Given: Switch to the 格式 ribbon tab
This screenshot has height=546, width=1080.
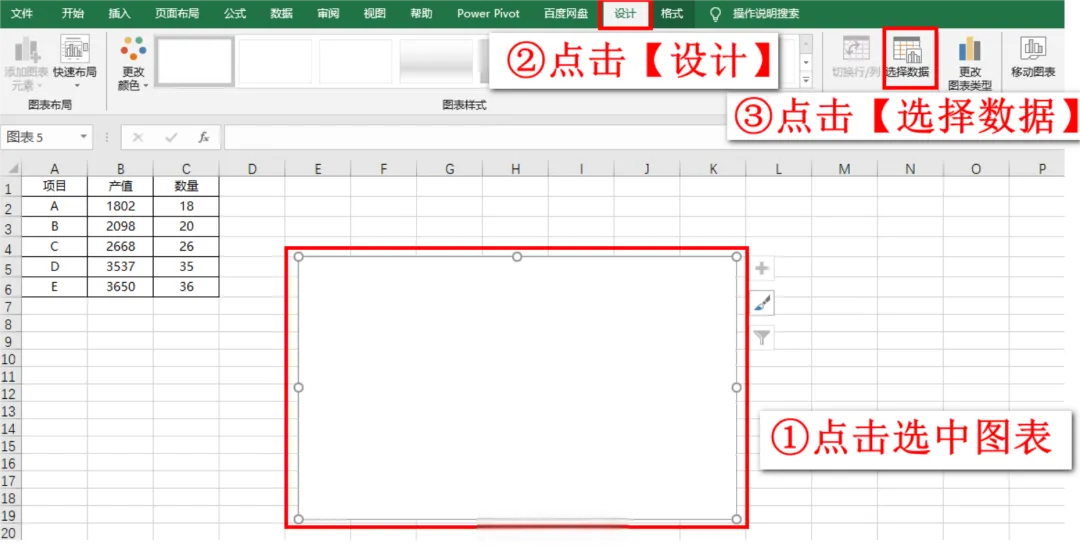Looking at the screenshot, I should coord(671,14).
